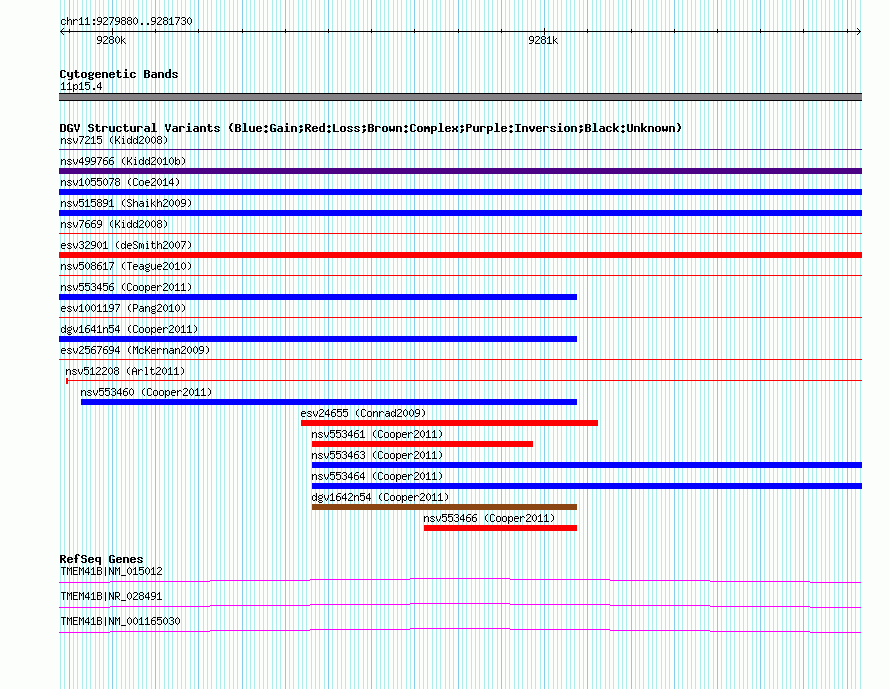Select nsv553466 (Cooper2011) label
This screenshot has width=890, height=689.
489,518
